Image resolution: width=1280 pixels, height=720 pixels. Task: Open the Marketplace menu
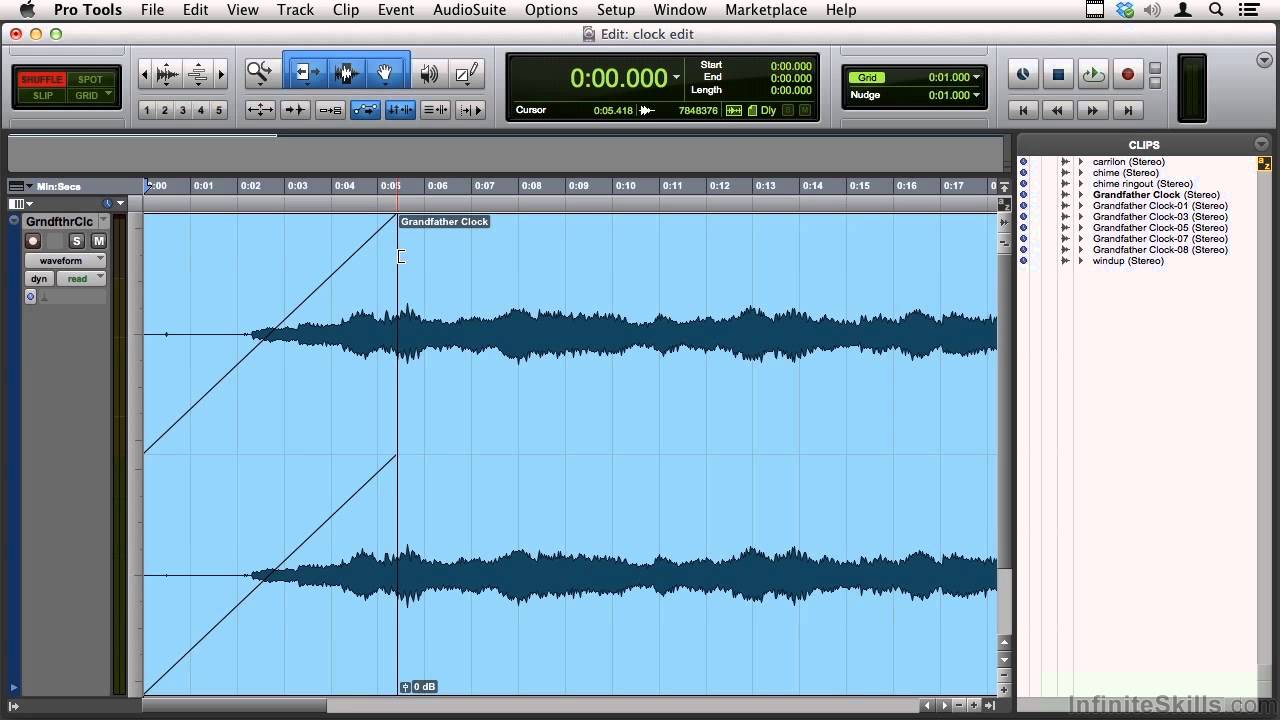pos(766,10)
